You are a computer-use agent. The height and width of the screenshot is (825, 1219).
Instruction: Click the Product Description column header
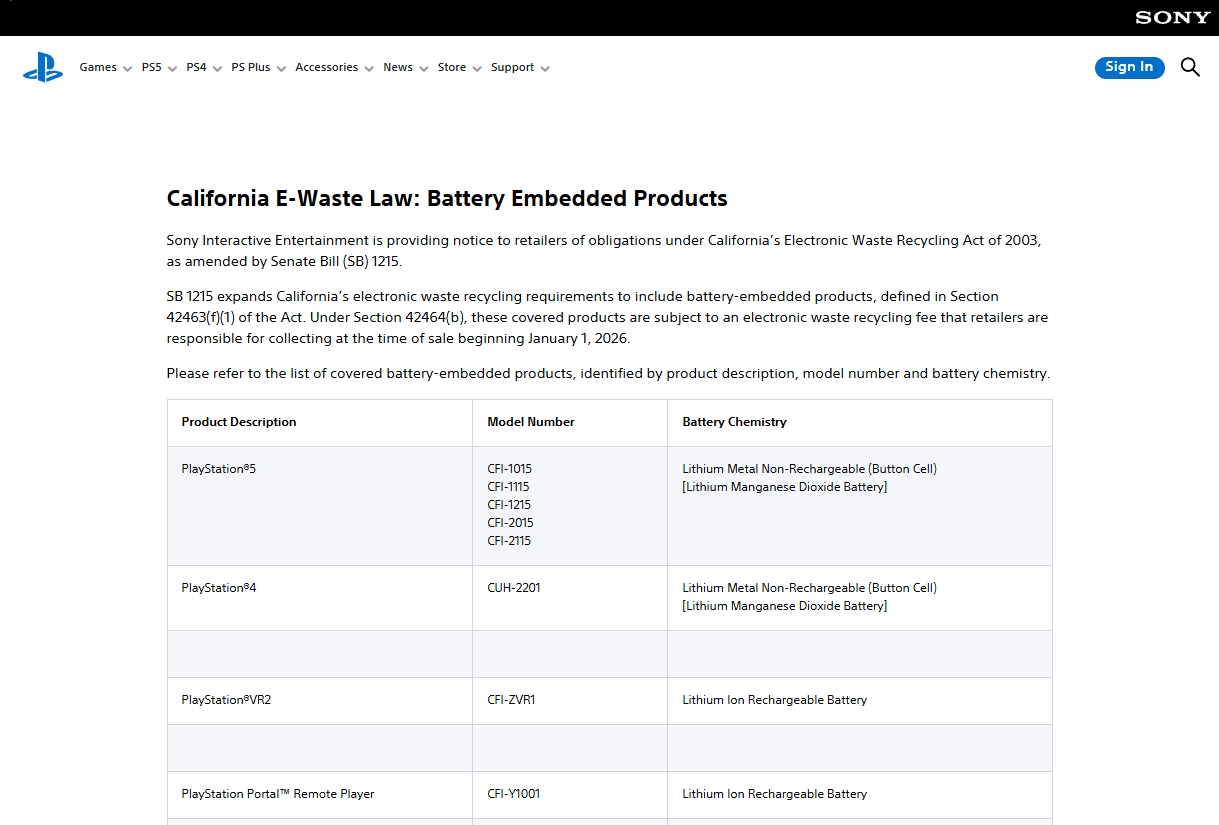pos(239,422)
